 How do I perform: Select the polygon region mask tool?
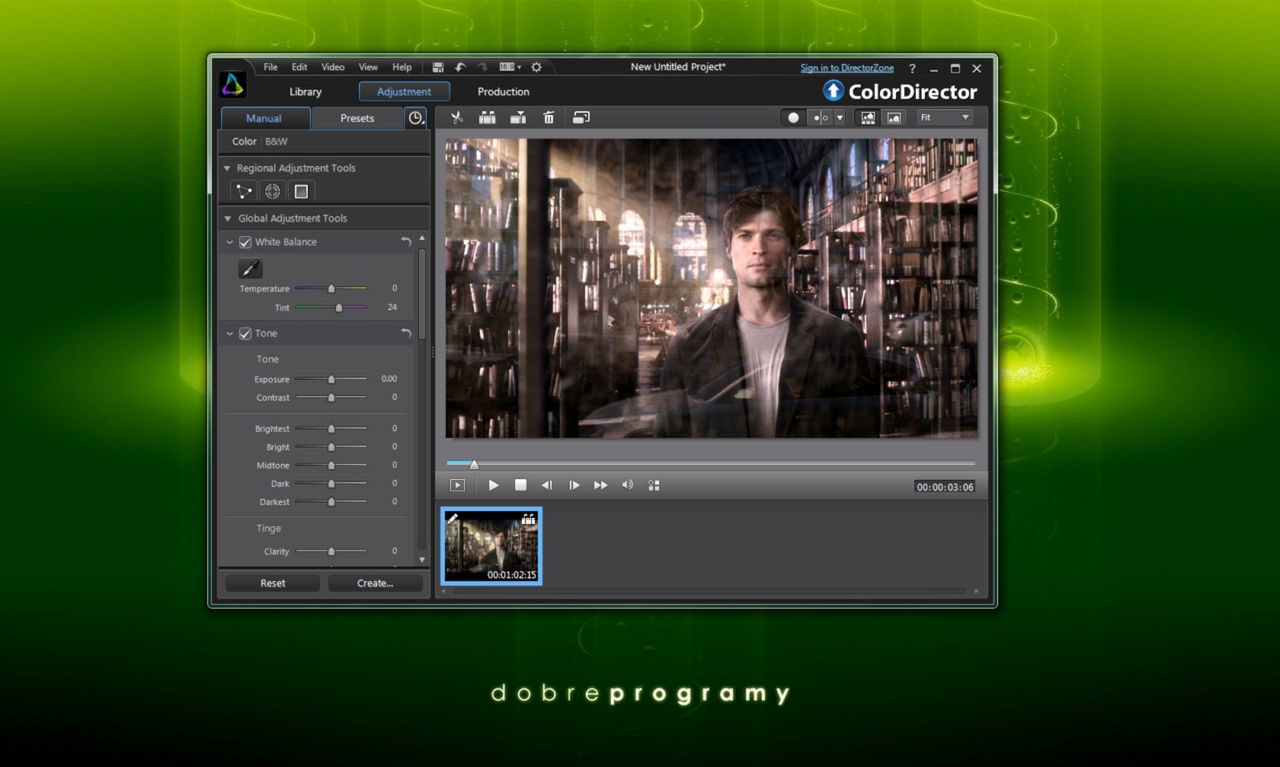point(243,191)
